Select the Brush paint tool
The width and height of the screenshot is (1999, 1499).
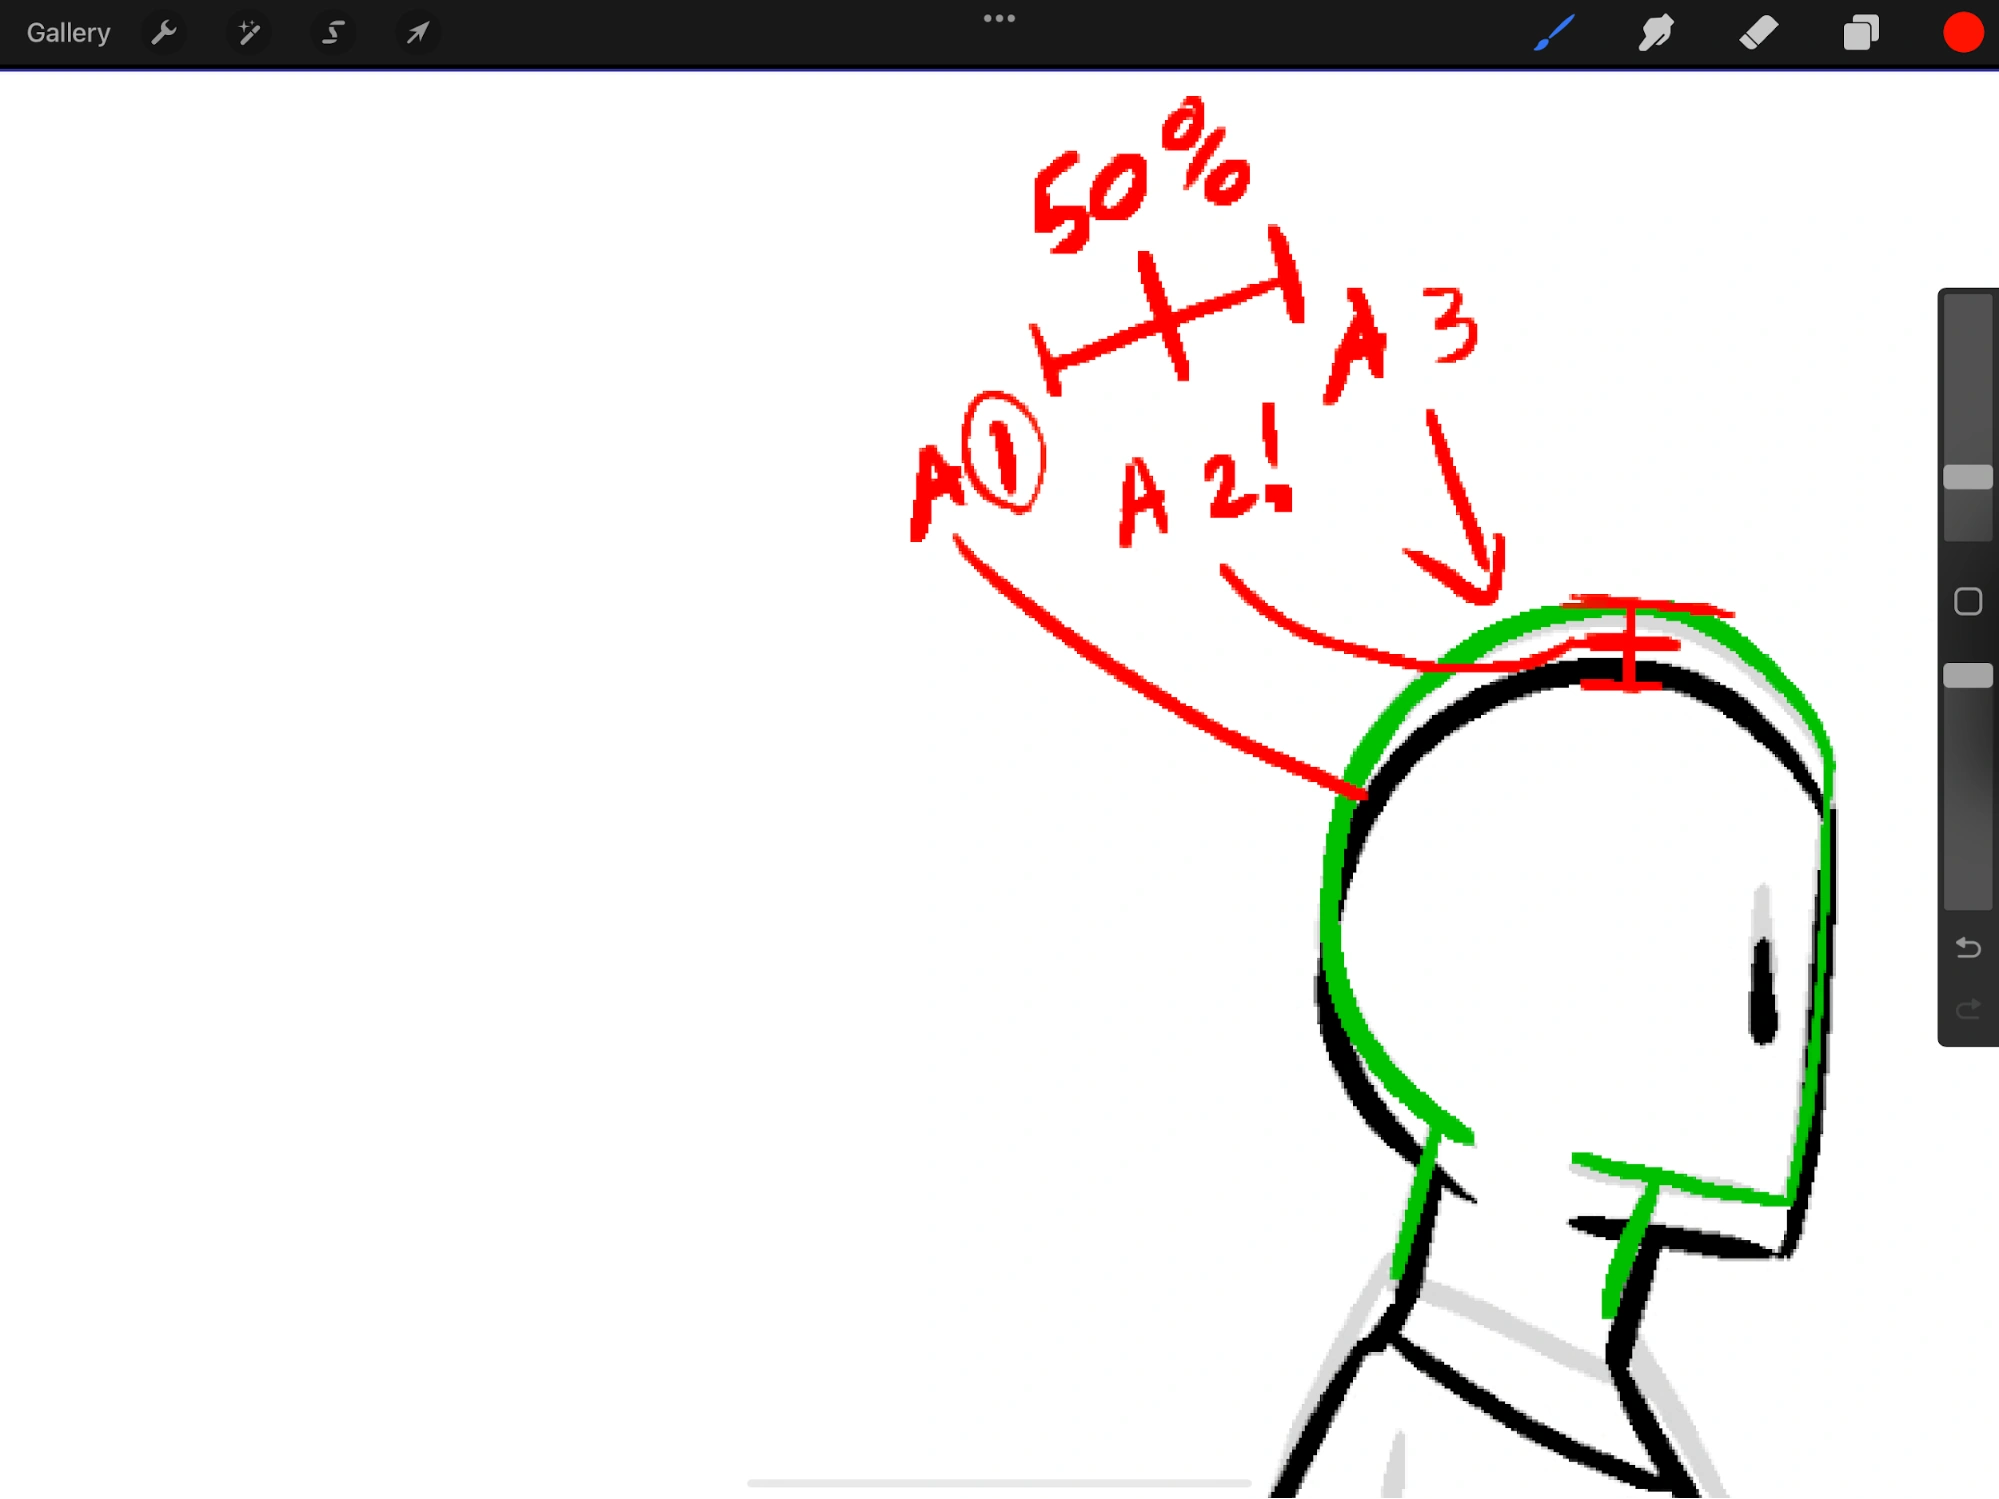pyautogui.click(x=1554, y=33)
